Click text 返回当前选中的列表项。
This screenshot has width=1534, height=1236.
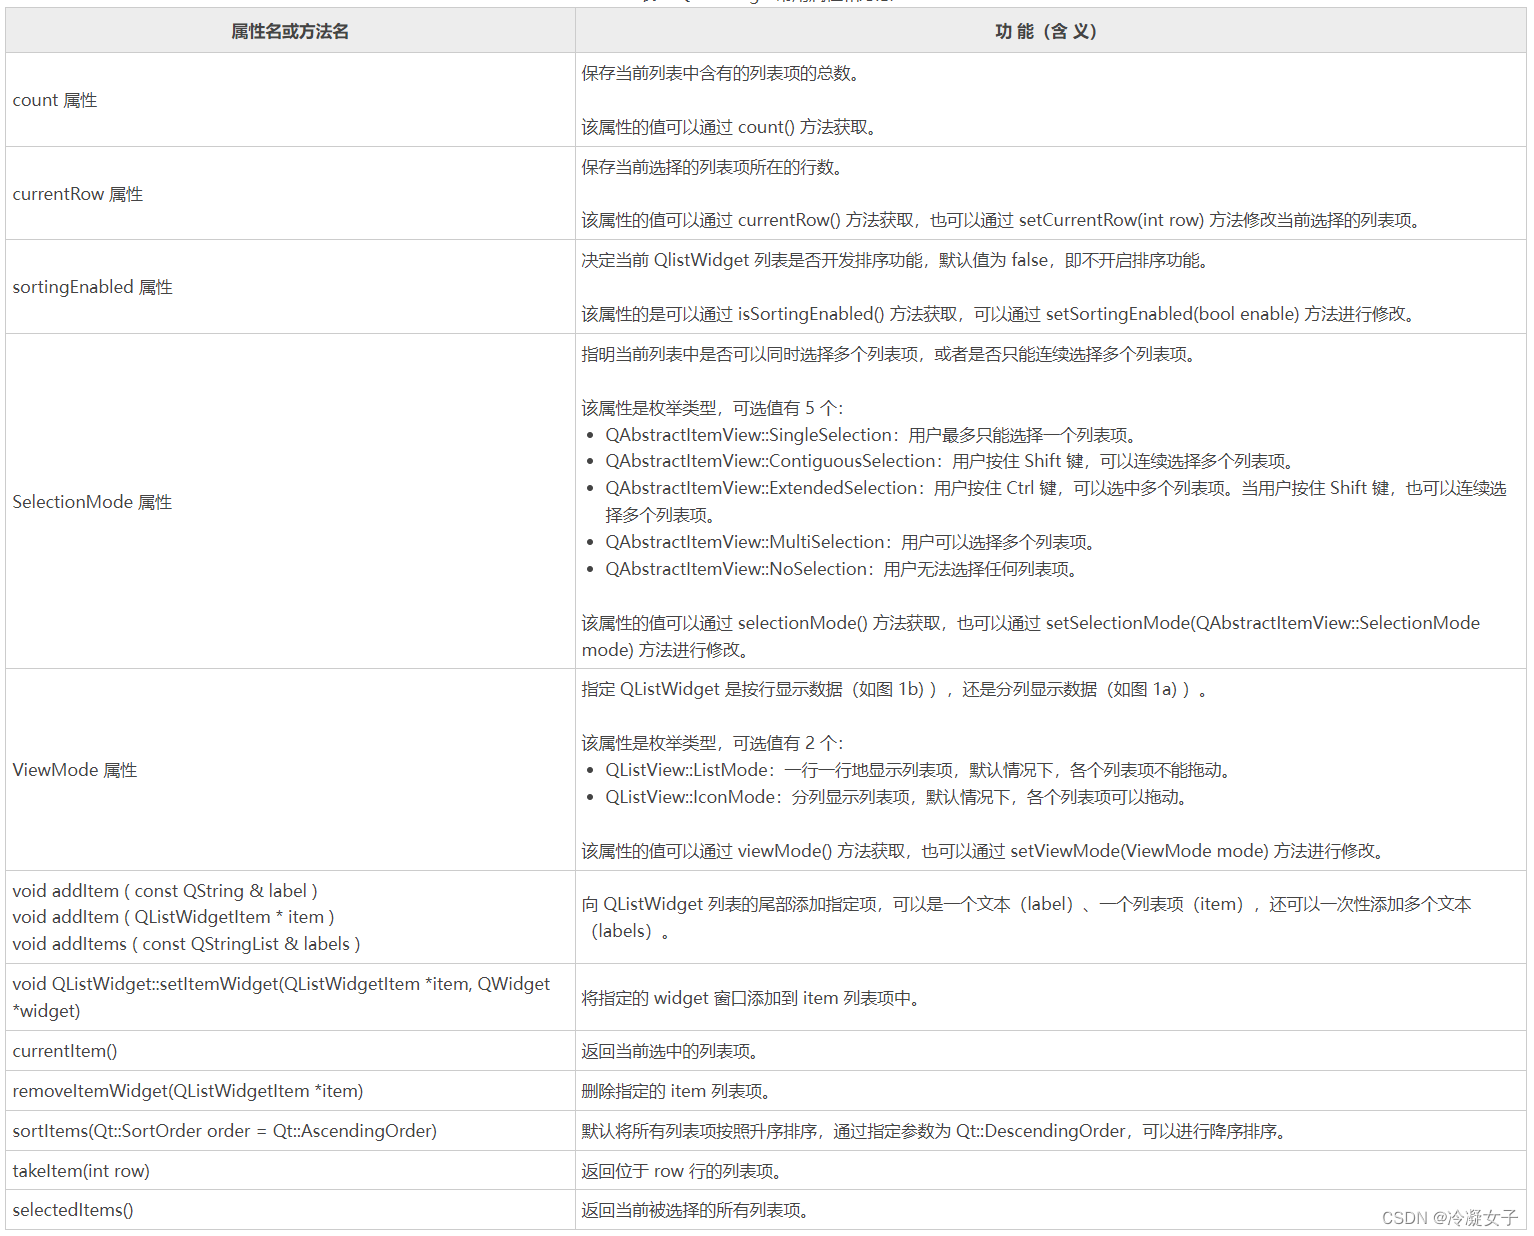click(x=673, y=1051)
